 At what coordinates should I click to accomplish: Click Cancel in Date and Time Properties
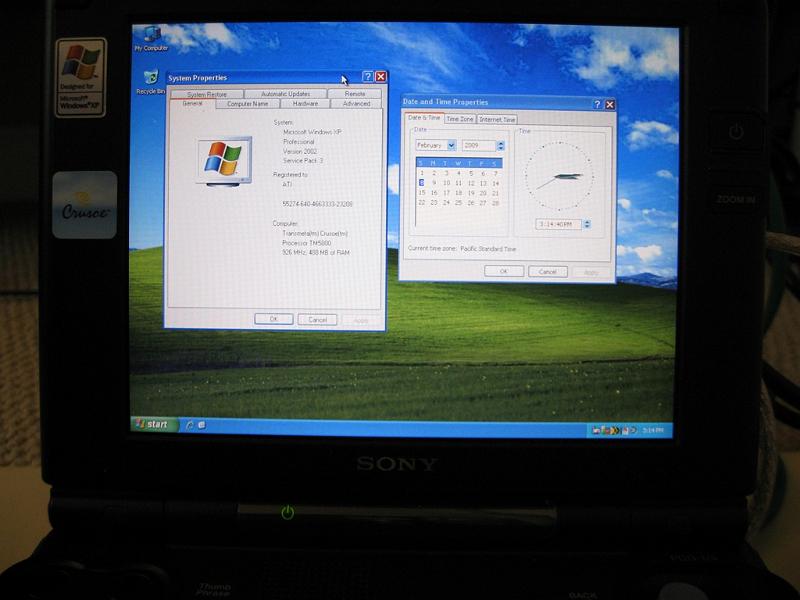(x=547, y=271)
